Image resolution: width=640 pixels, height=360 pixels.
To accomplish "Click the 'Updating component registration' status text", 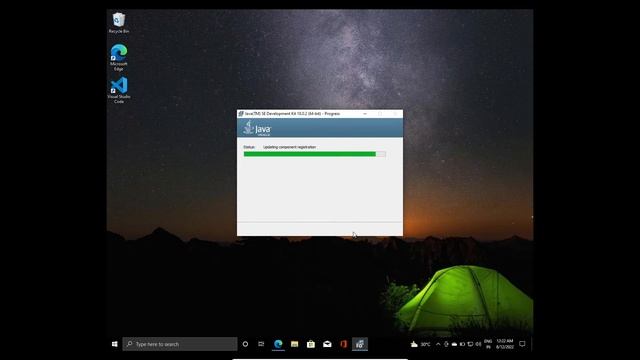I will 289,147.
